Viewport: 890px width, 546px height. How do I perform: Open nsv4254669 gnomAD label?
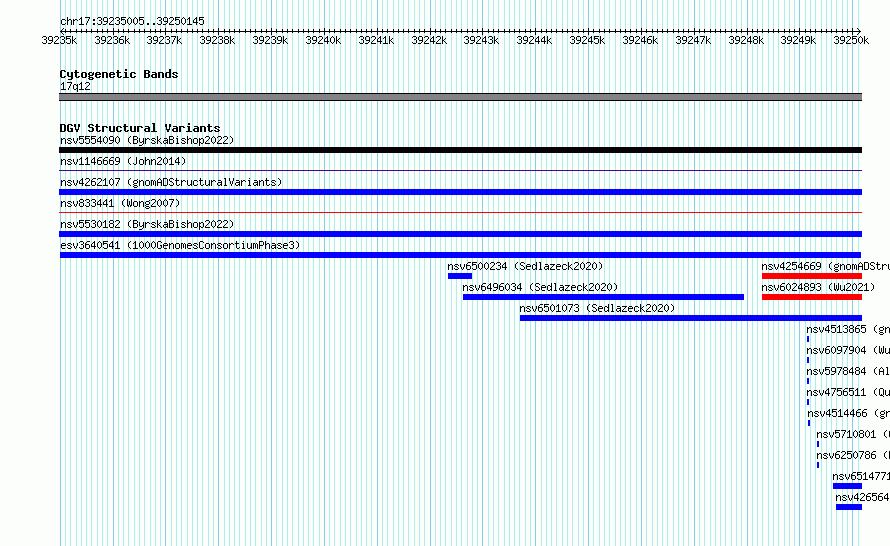pyautogui.click(x=825, y=266)
